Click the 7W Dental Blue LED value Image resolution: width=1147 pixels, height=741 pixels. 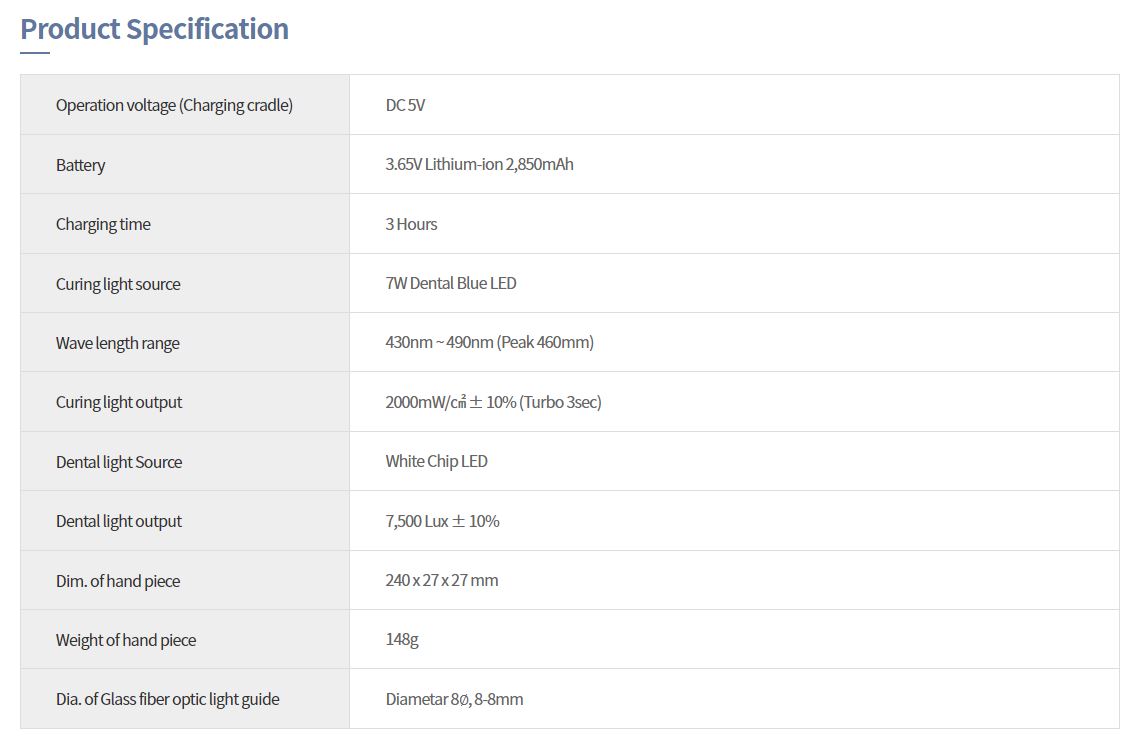(451, 284)
